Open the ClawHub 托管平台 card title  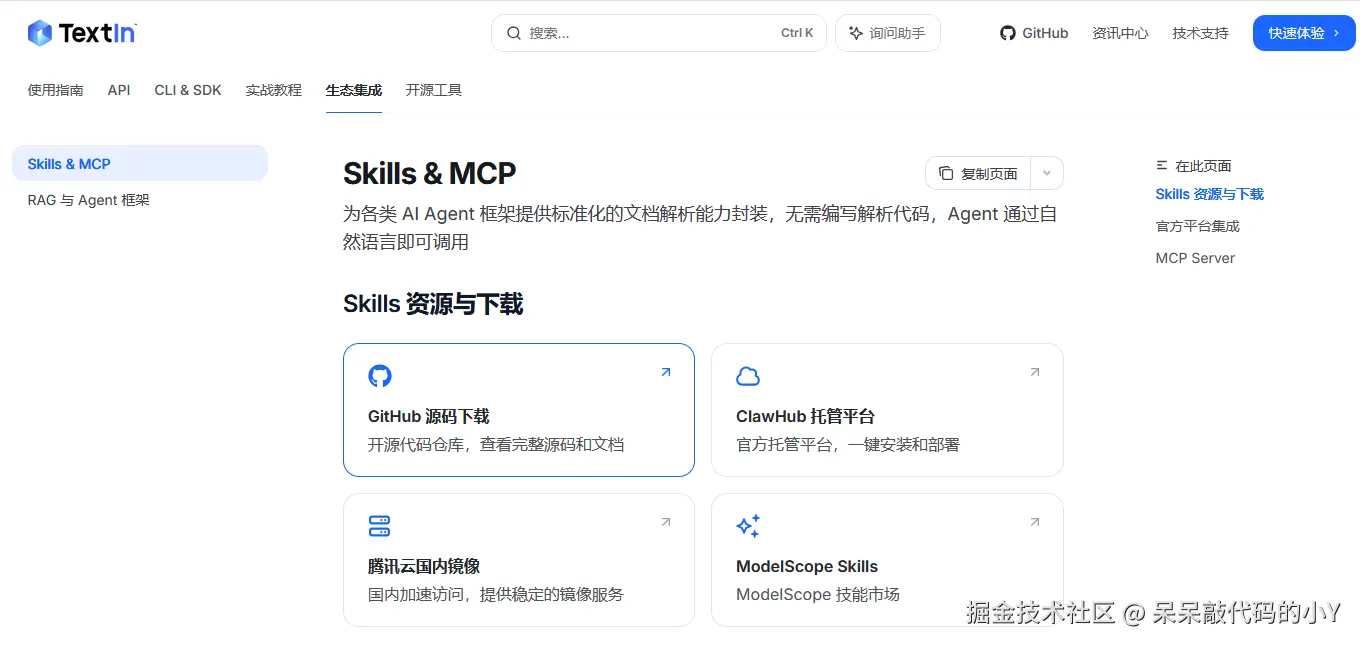coord(805,416)
